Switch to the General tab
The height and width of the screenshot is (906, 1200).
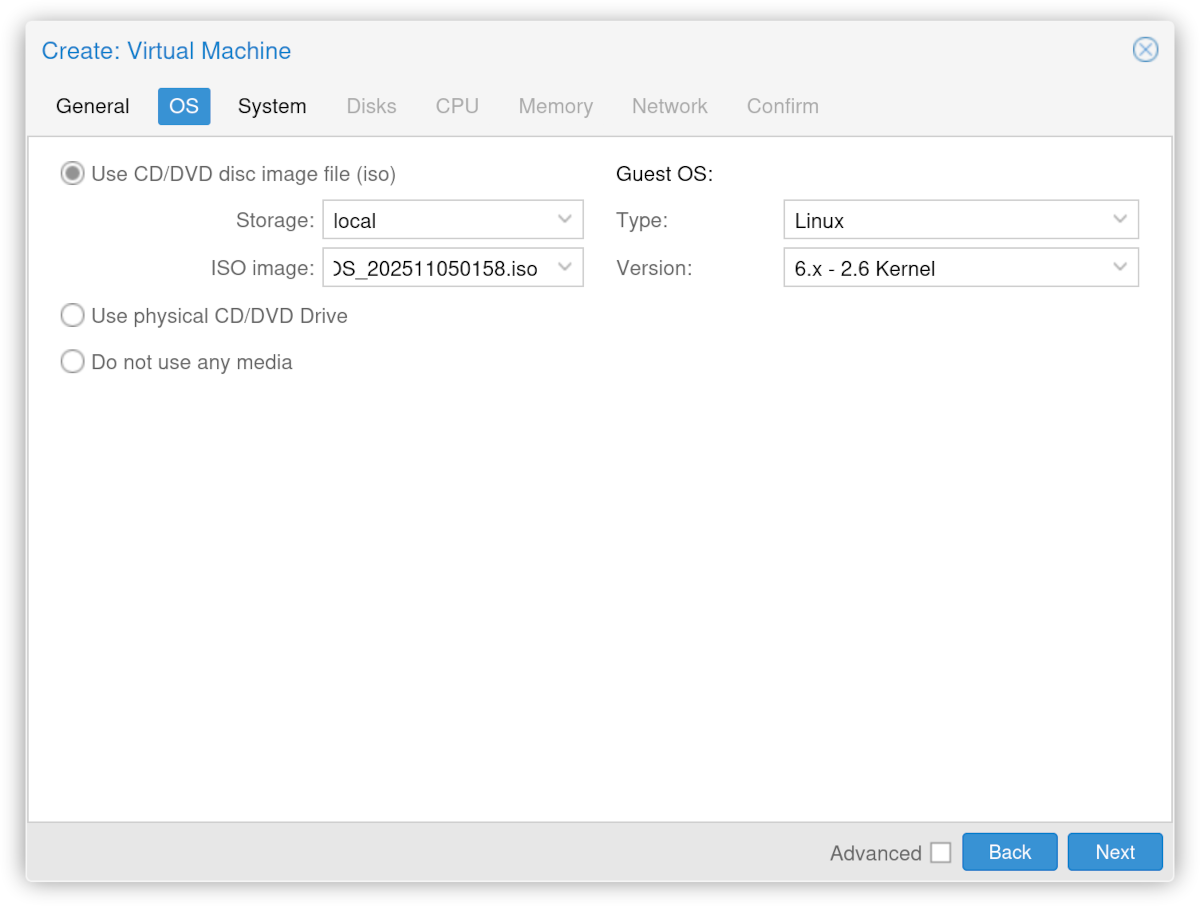(92, 106)
